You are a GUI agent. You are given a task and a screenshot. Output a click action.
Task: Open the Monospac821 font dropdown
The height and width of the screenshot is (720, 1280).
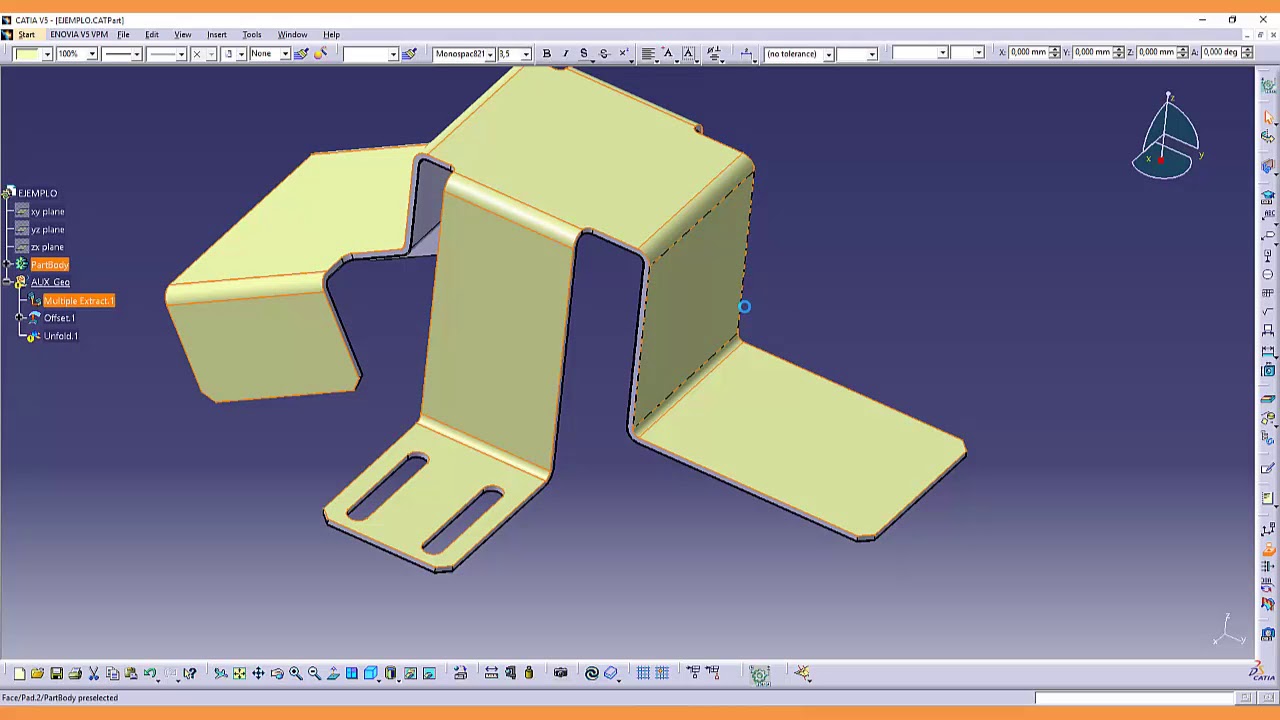490,53
